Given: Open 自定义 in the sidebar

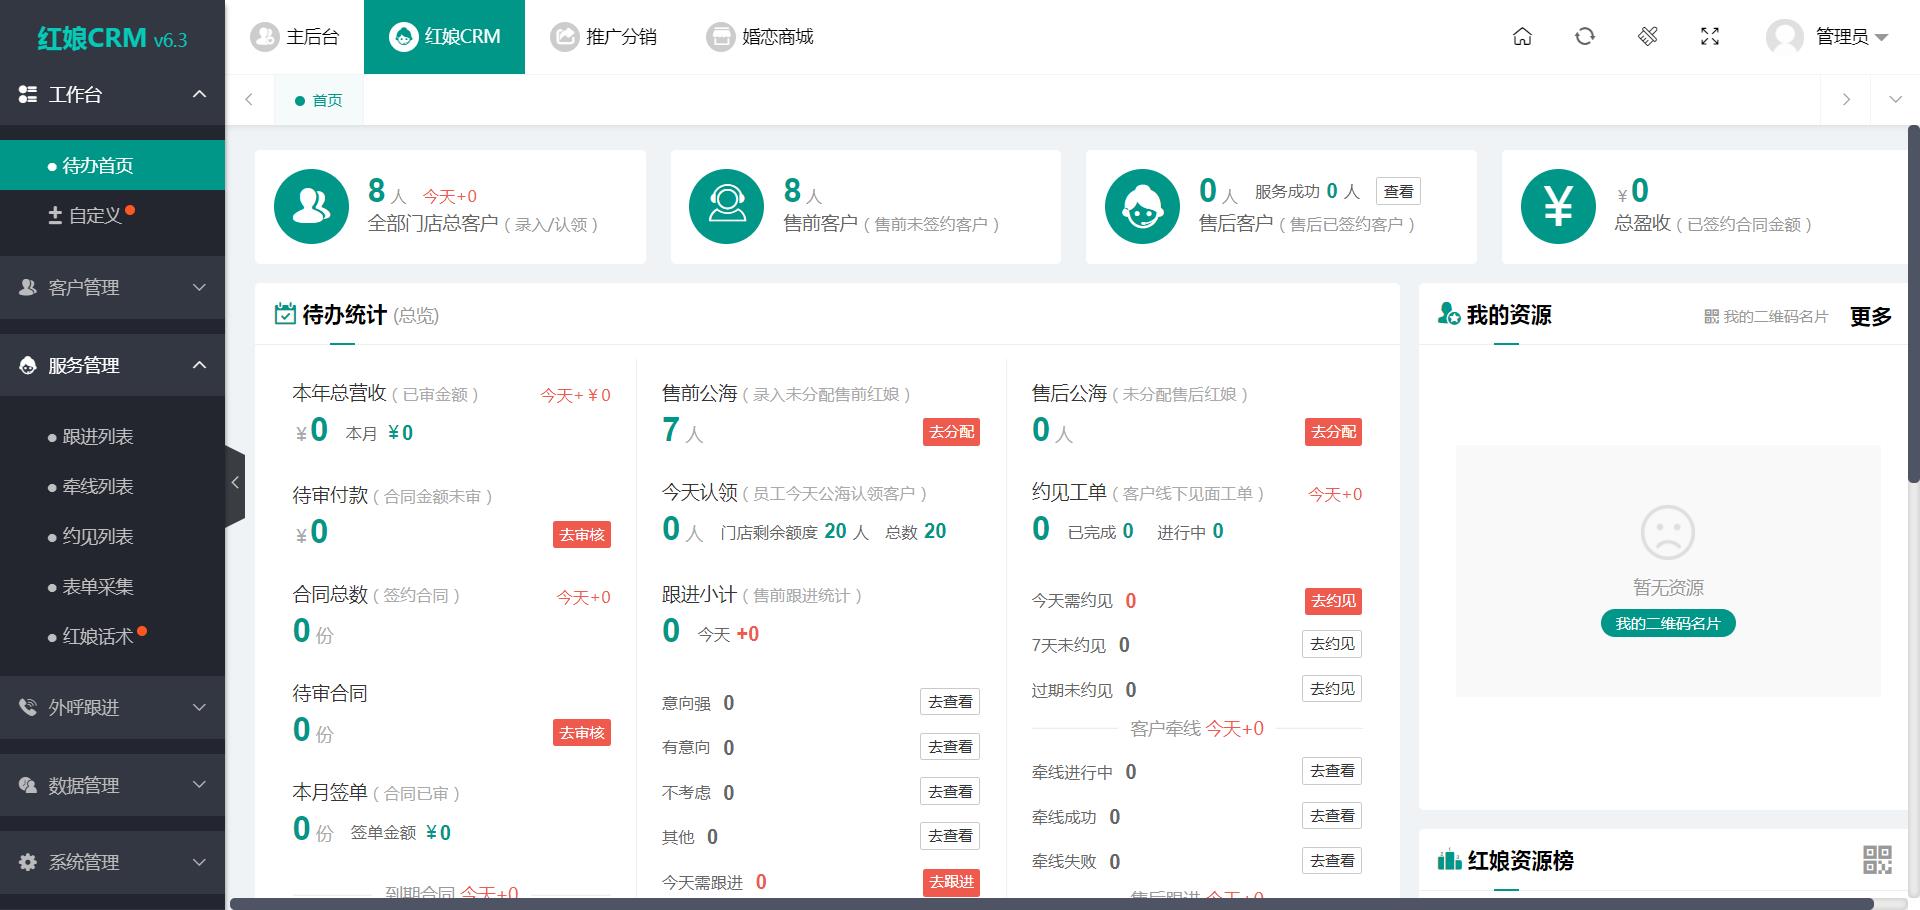Looking at the screenshot, I should [112, 215].
